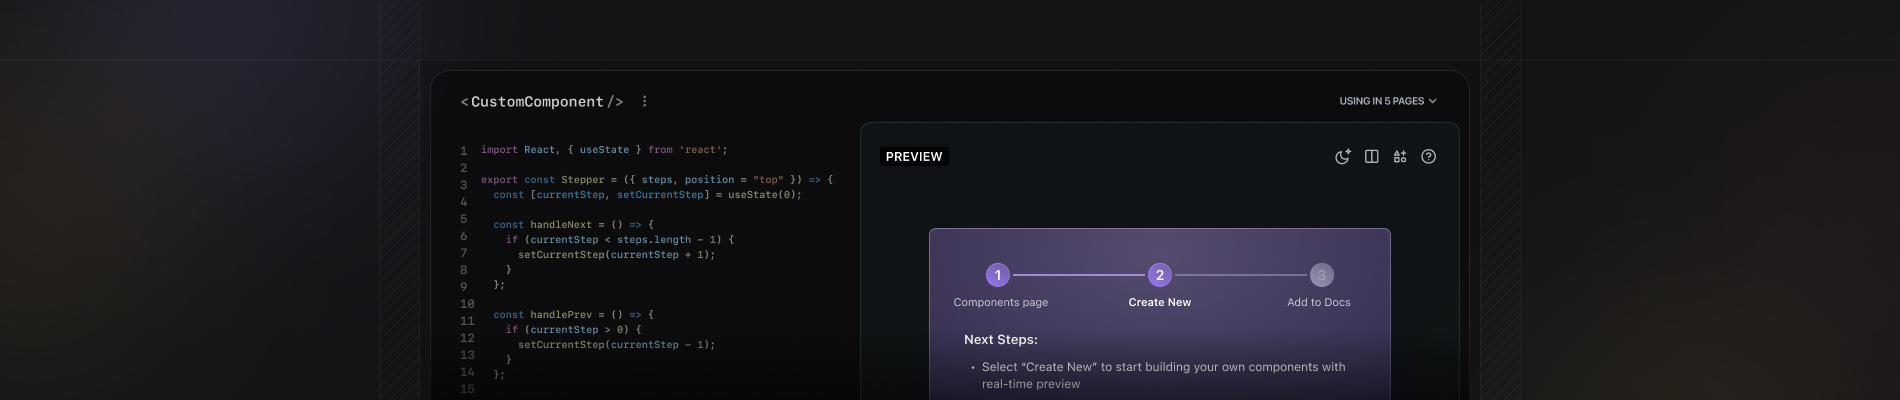Click the if (currentStep > 0) line

(573, 330)
